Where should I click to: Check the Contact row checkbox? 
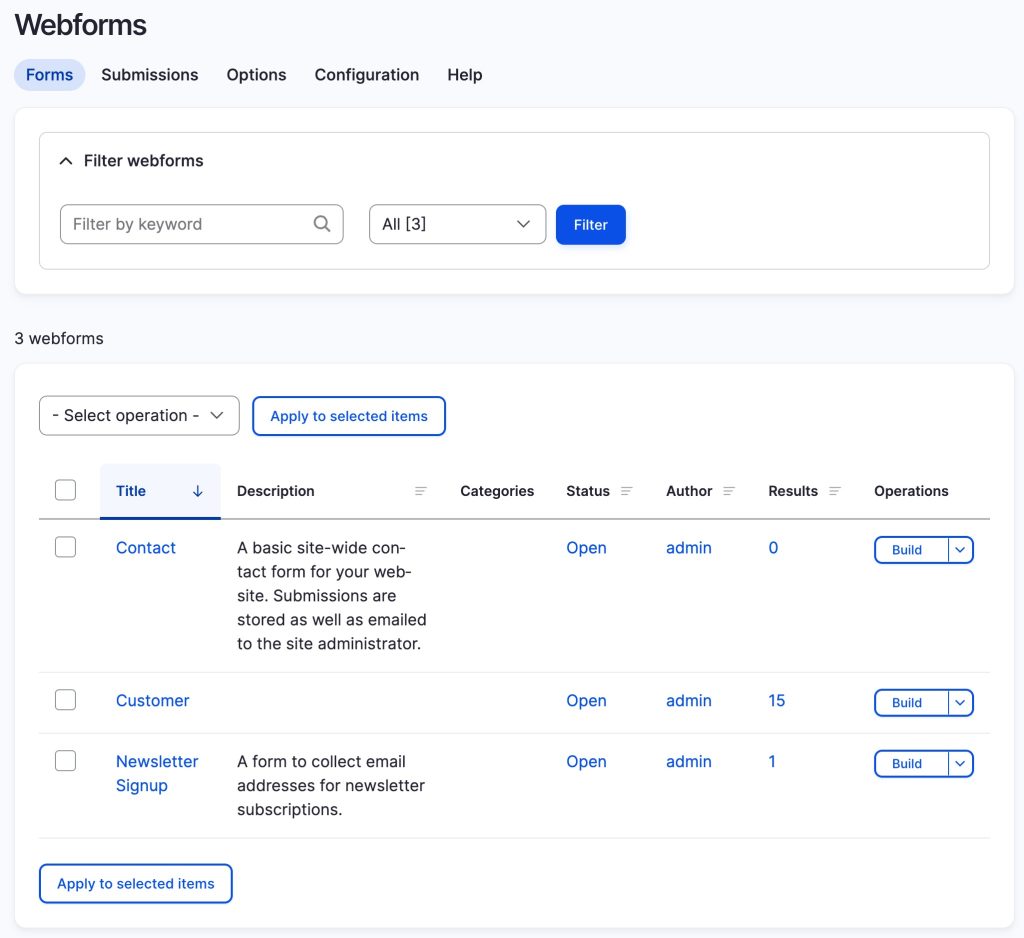click(x=65, y=547)
